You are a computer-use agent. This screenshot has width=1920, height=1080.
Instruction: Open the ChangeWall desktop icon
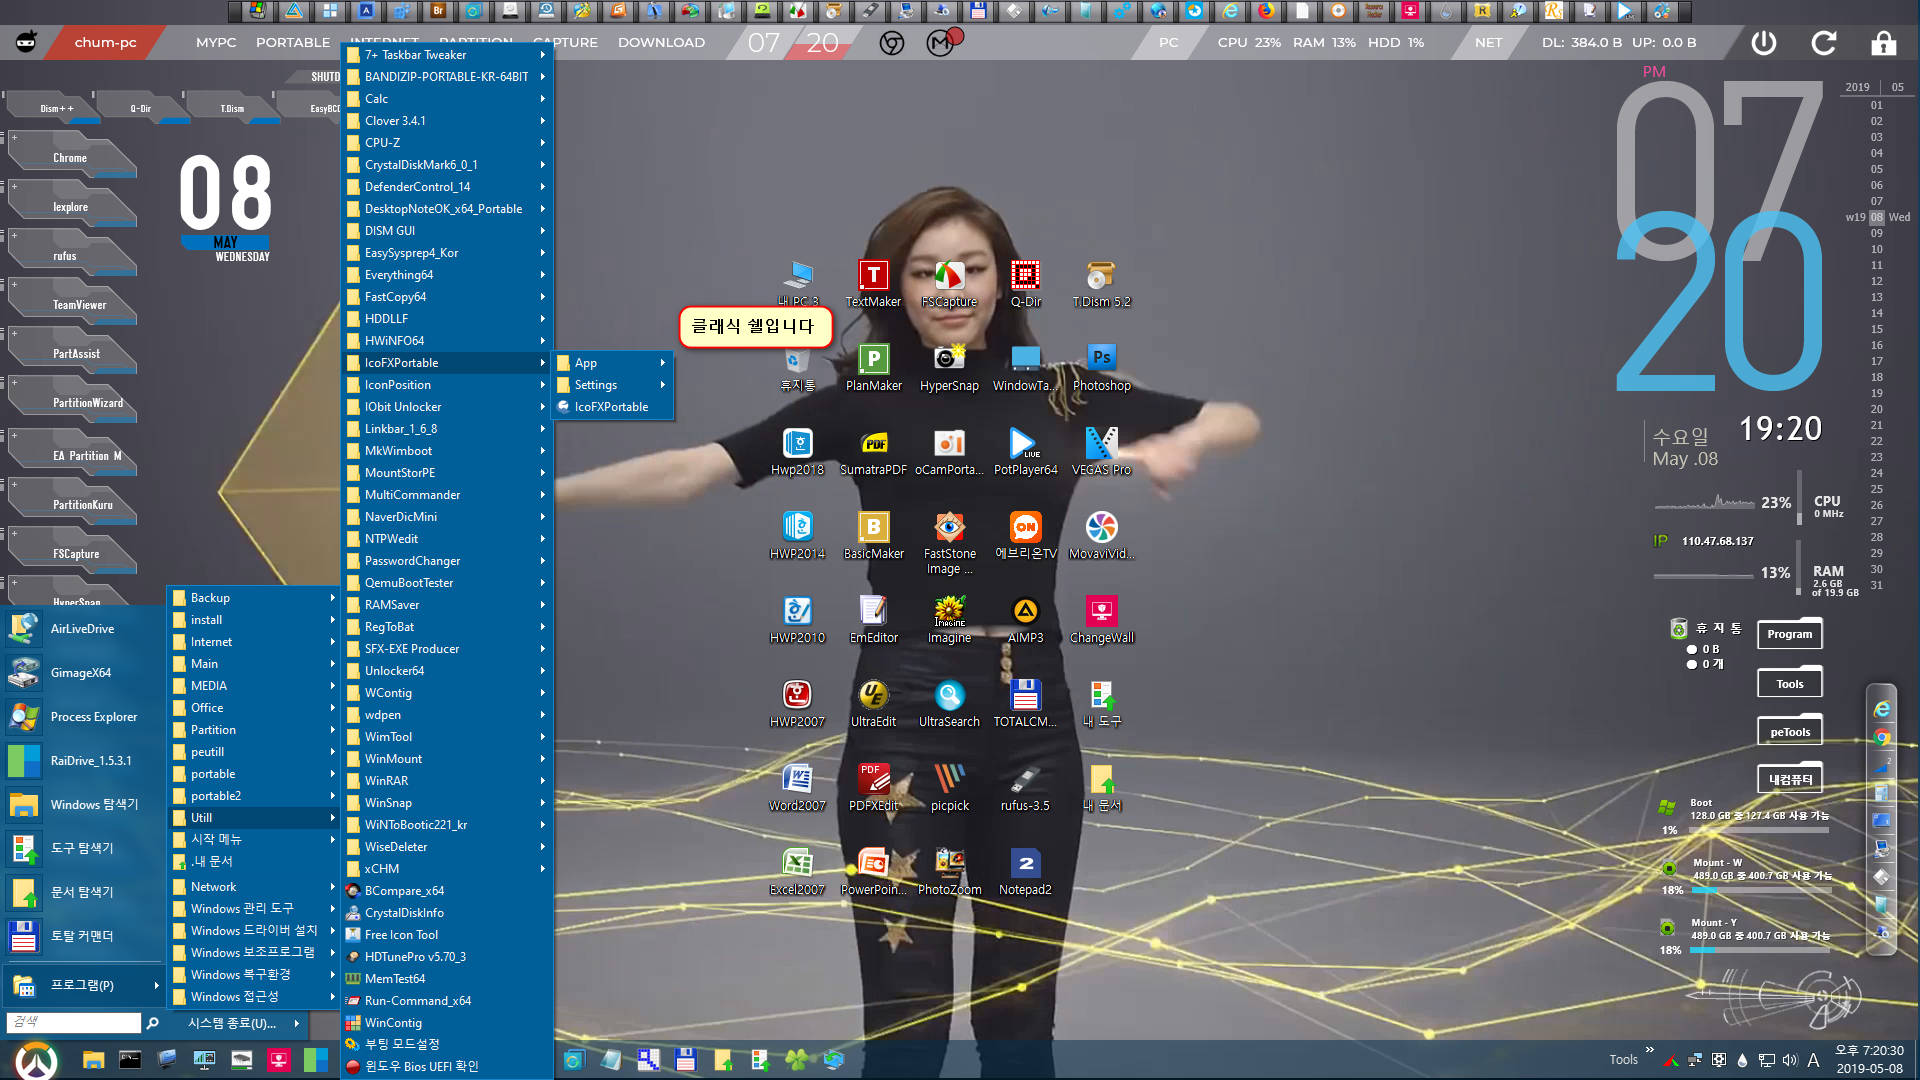tap(1101, 619)
